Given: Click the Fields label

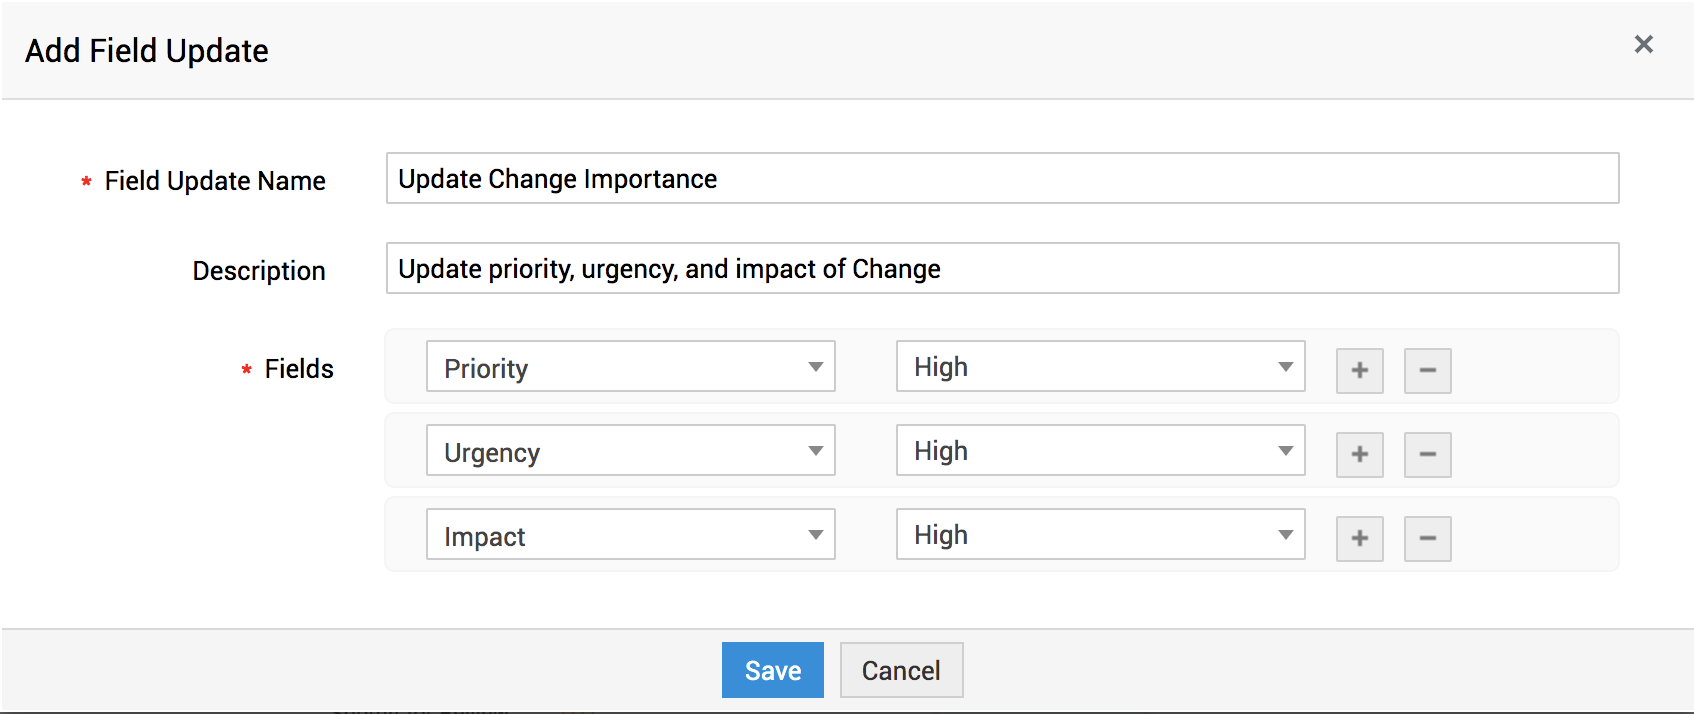Looking at the screenshot, I should 299,369.
